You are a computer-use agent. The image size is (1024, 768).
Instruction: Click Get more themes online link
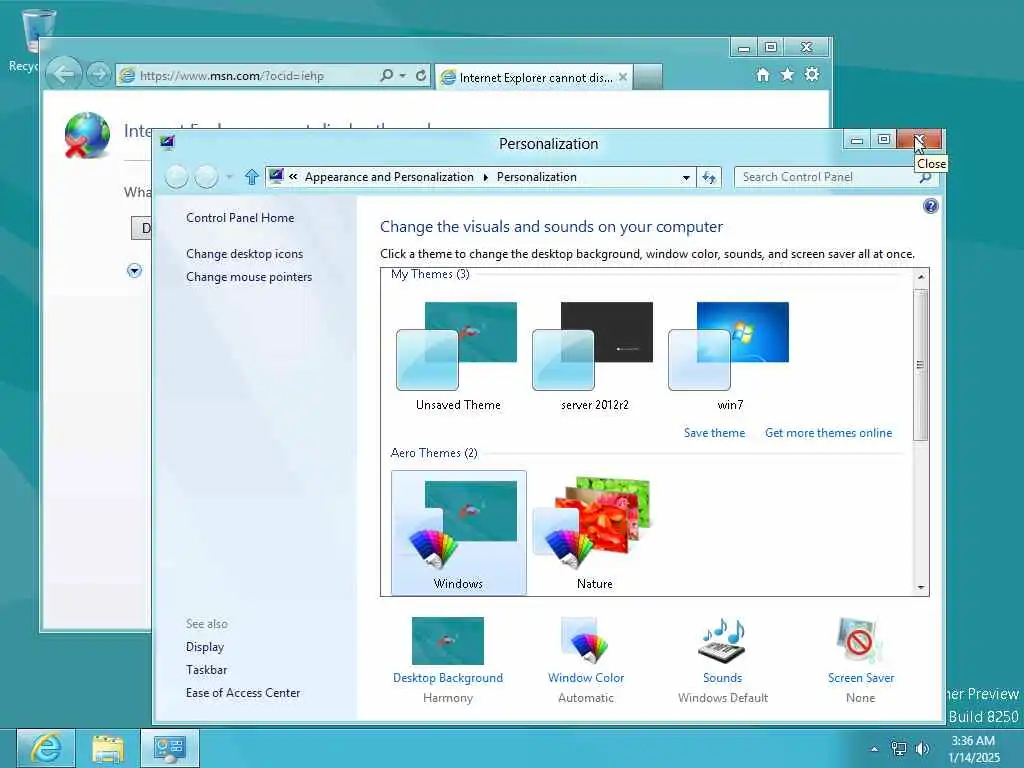[828, 432]
